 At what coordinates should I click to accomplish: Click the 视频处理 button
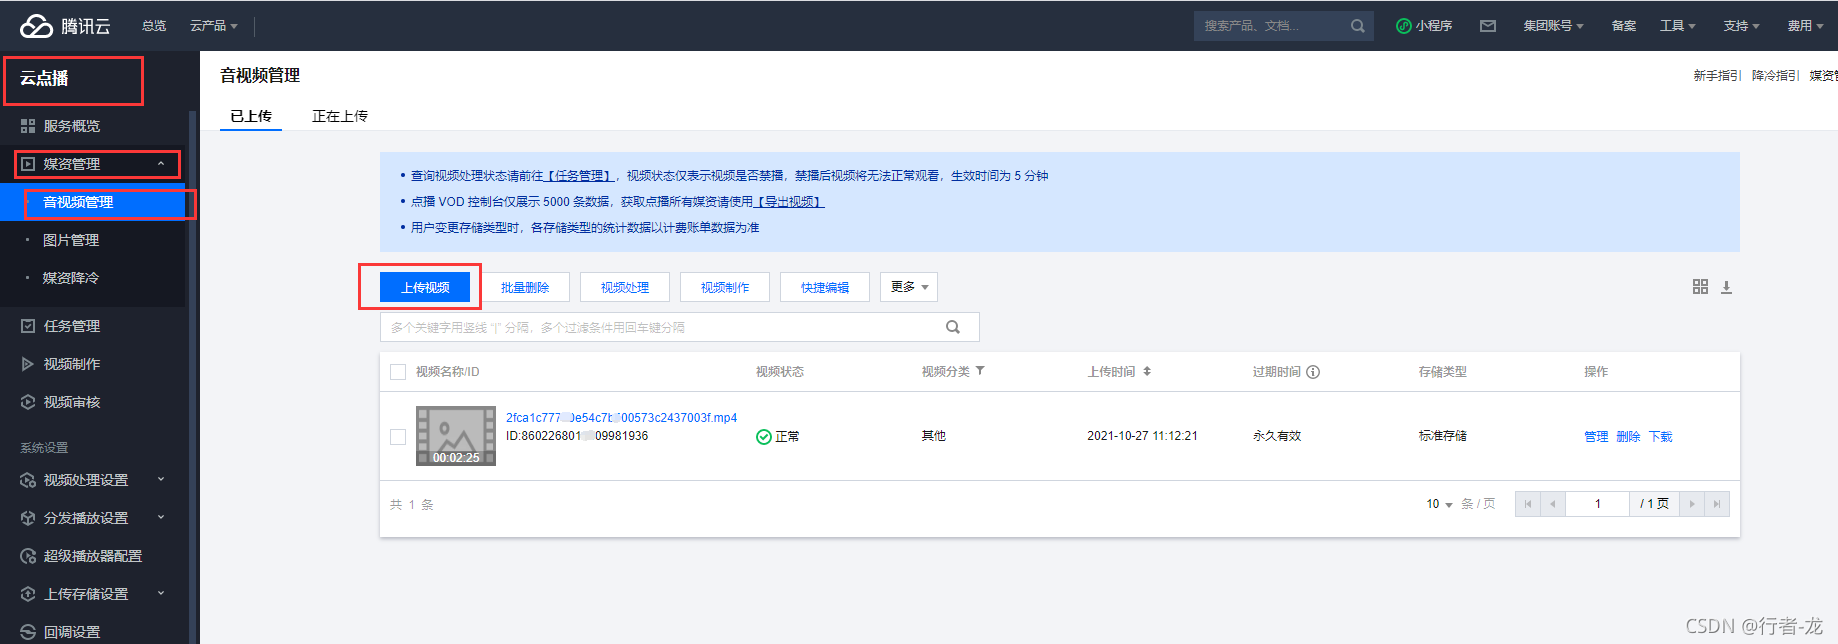point(625,287)
